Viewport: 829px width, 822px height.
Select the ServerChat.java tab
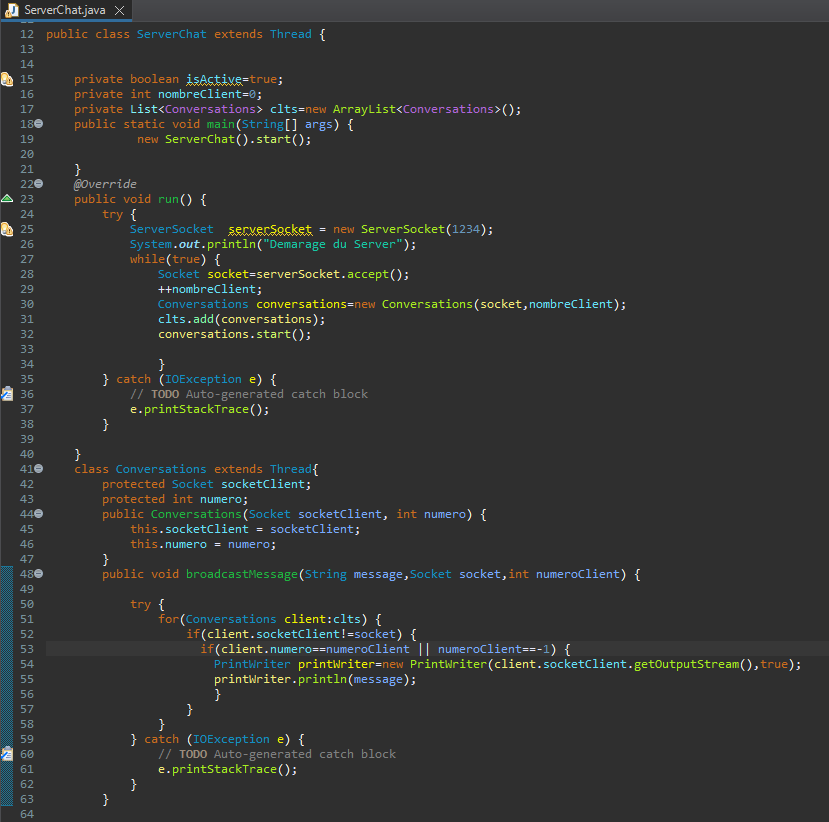(x=64, y=10)
